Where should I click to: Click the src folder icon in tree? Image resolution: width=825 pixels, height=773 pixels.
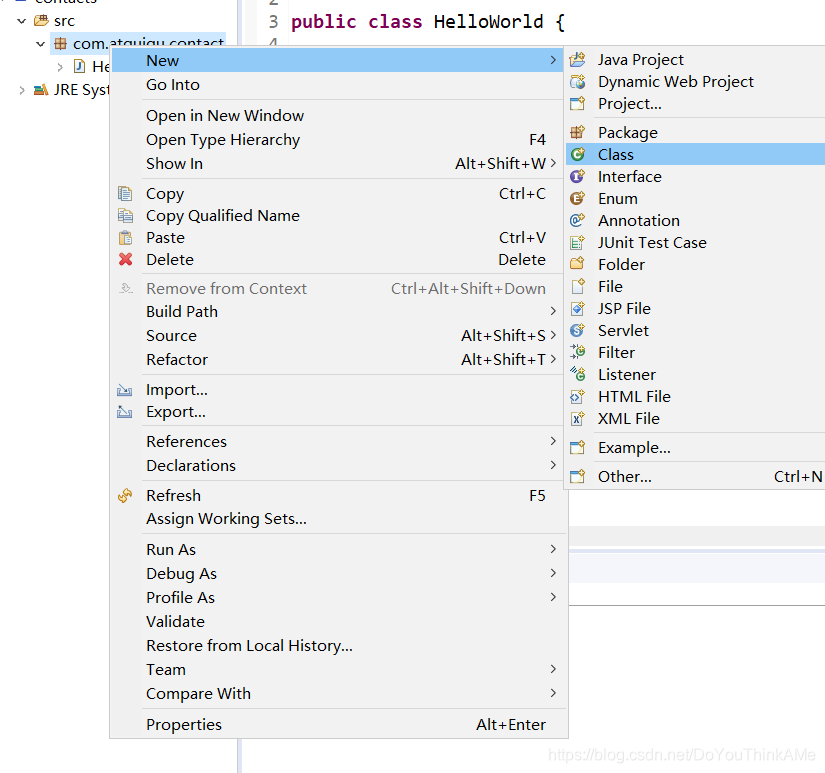pos(41,21)
